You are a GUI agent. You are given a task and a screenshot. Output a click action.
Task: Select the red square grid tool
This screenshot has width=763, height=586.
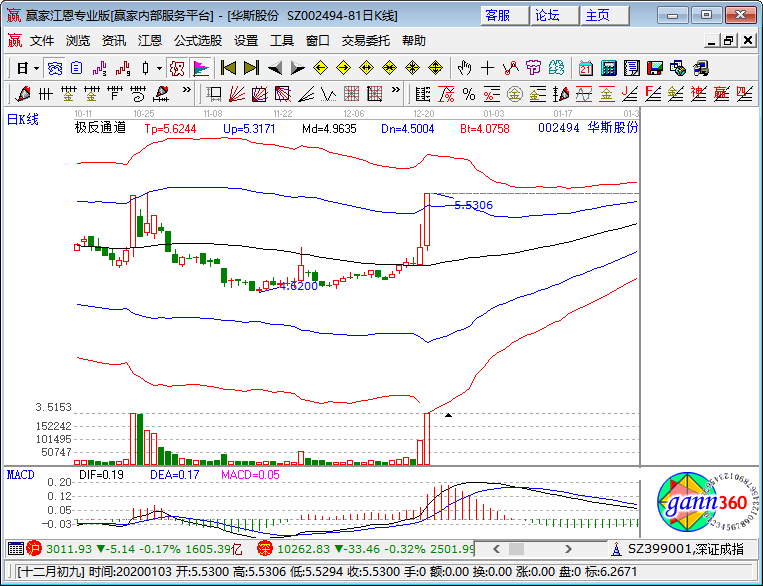(x=351, y=93)
